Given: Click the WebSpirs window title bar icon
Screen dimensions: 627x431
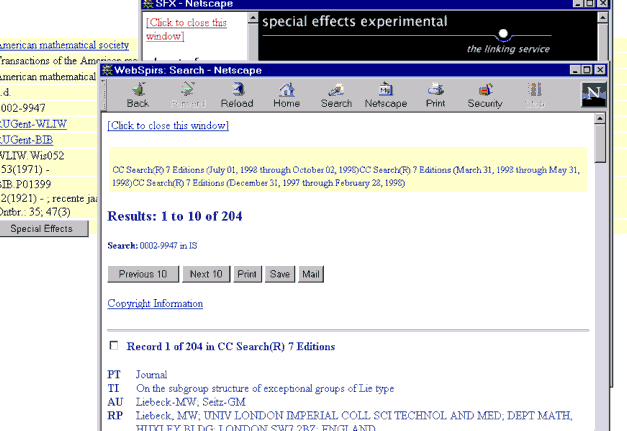Looking at the screenshot, I should 107,70.
